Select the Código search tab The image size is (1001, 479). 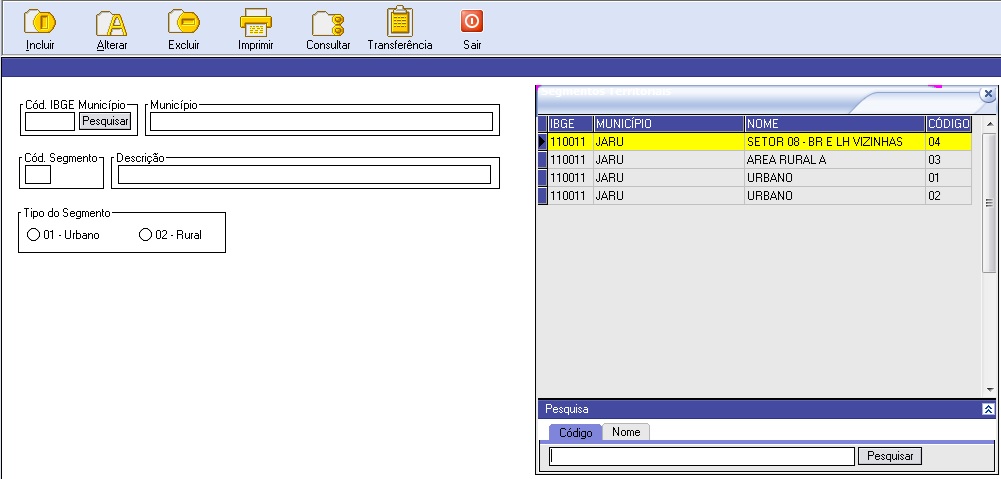click(575, 432)
